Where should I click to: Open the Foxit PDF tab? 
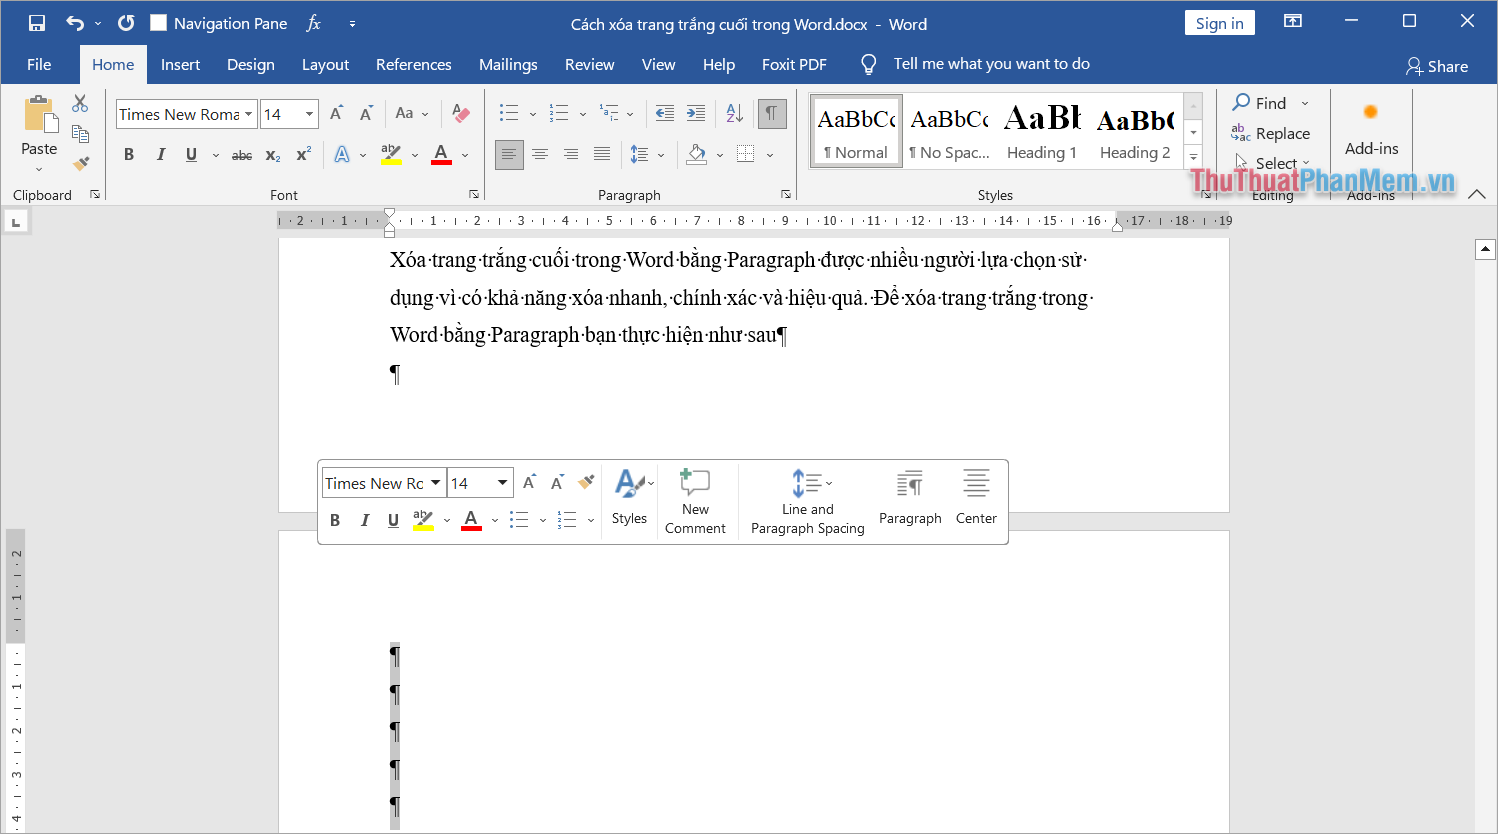(x=794, y=64)
